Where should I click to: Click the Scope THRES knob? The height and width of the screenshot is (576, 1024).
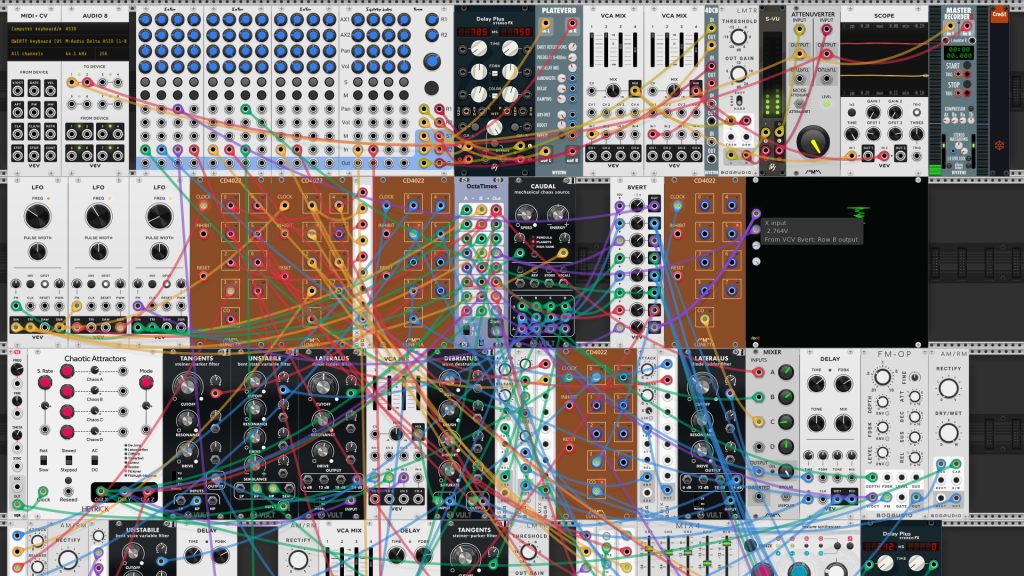[x=916, y=135]
